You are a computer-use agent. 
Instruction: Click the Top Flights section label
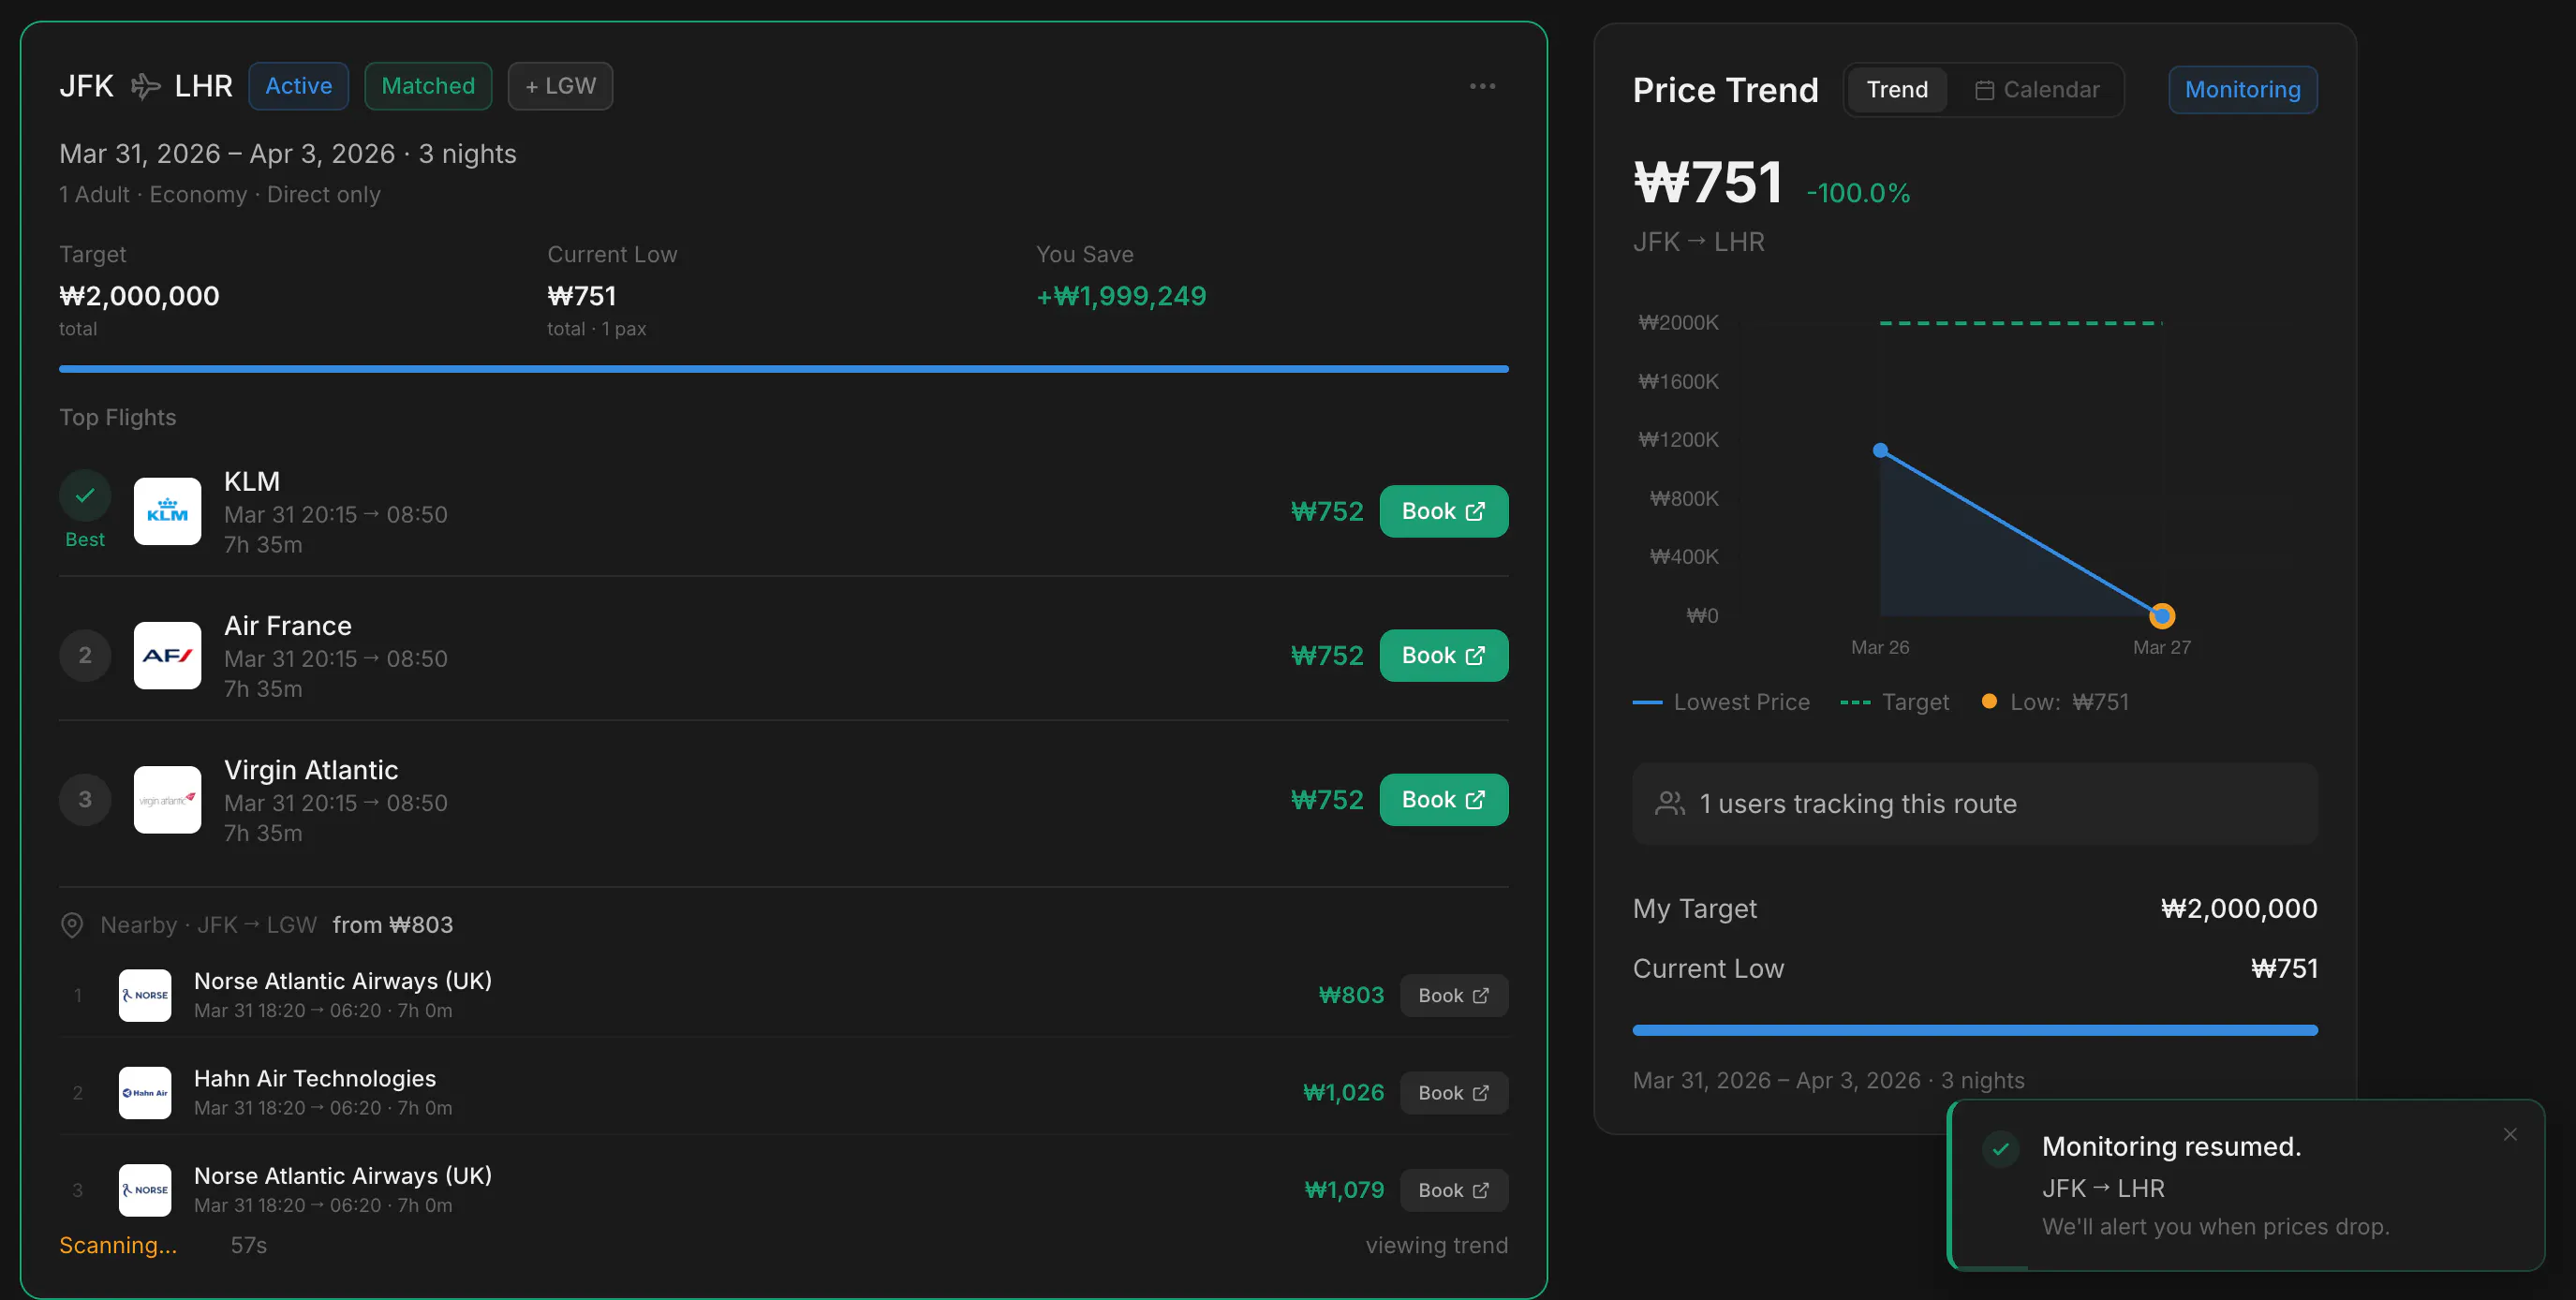coord(117,417)
